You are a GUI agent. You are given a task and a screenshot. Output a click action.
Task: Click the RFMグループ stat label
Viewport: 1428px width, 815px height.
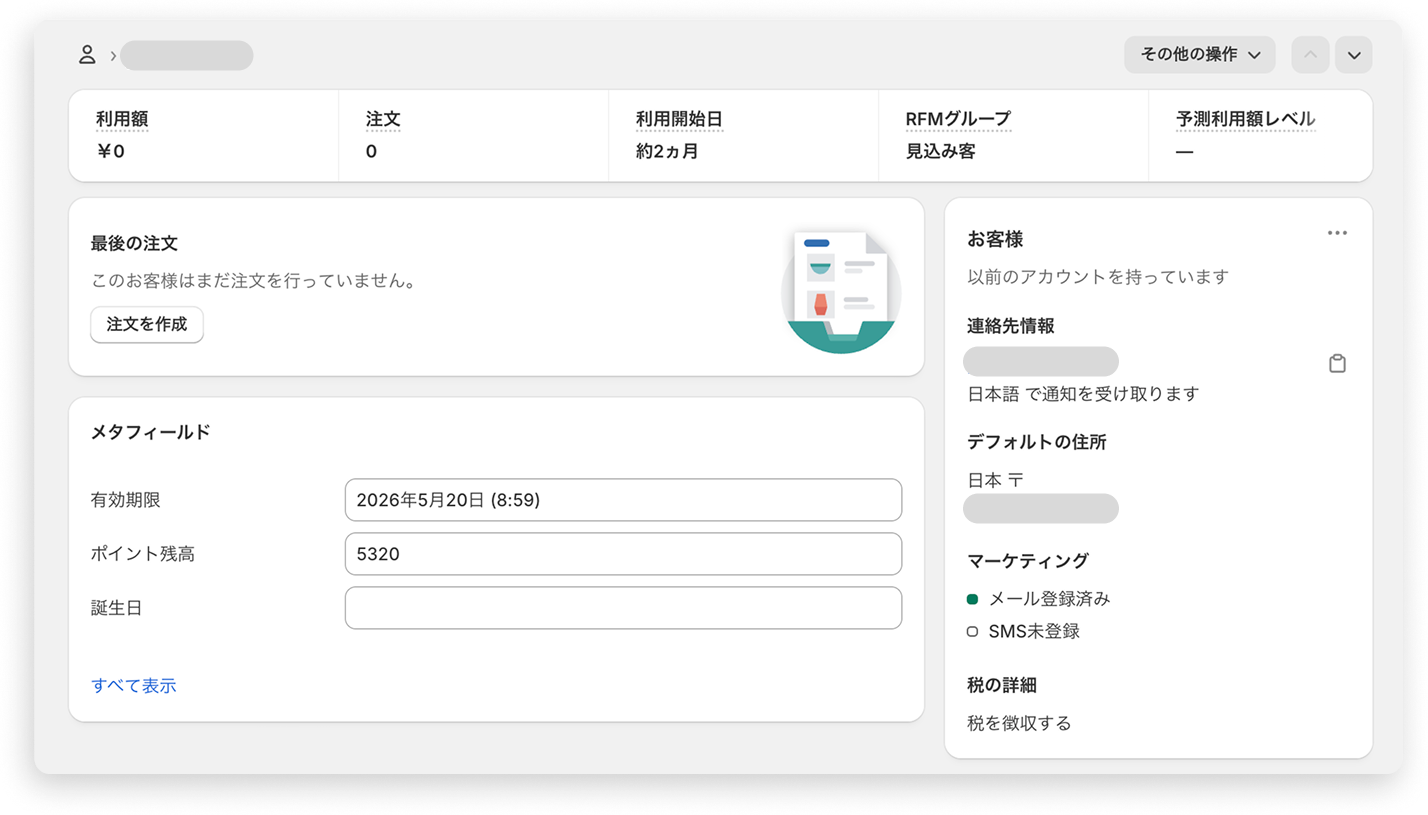958,120
